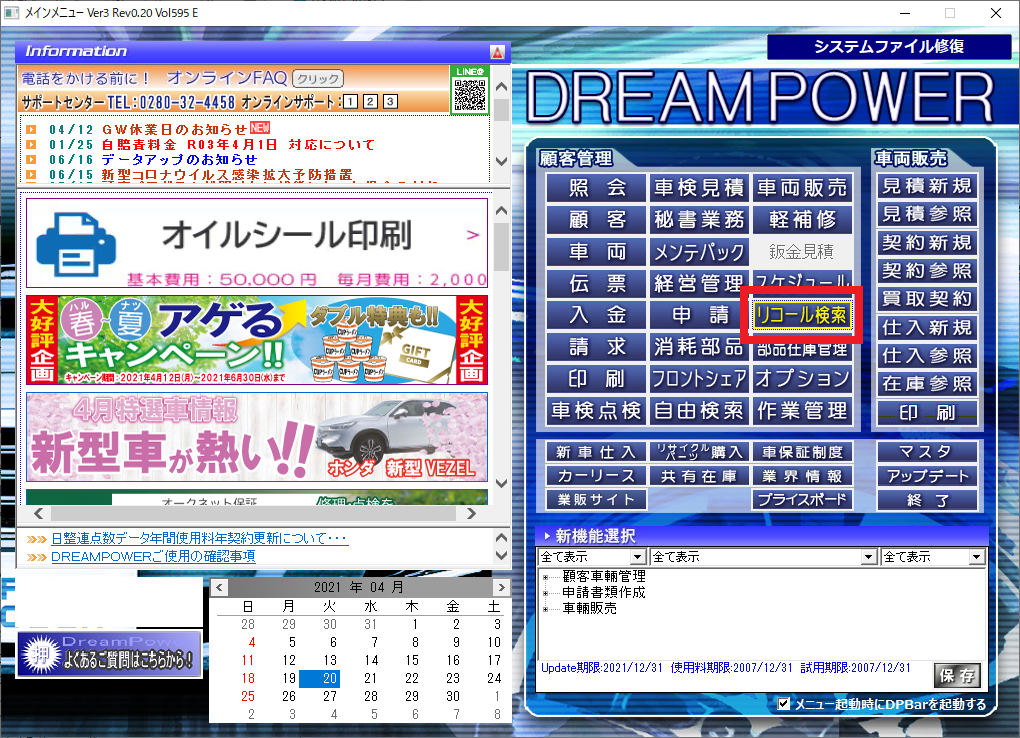
Task: Open 見積新規 in 車両販売
Action: point(927,186)
